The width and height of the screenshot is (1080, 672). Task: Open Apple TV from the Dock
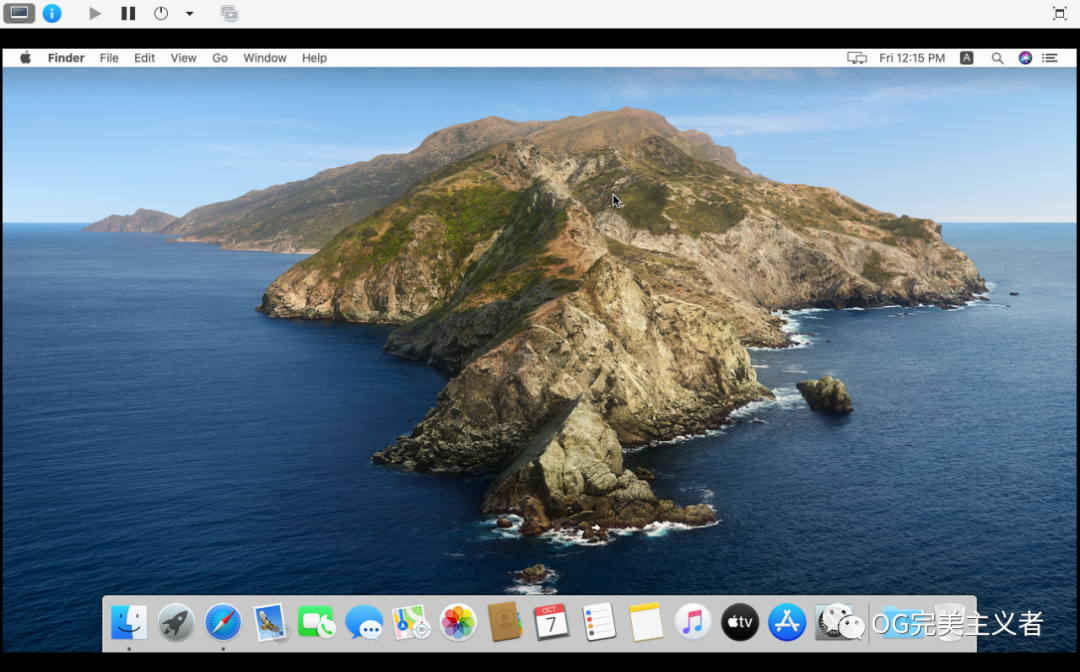coord(740,622)
